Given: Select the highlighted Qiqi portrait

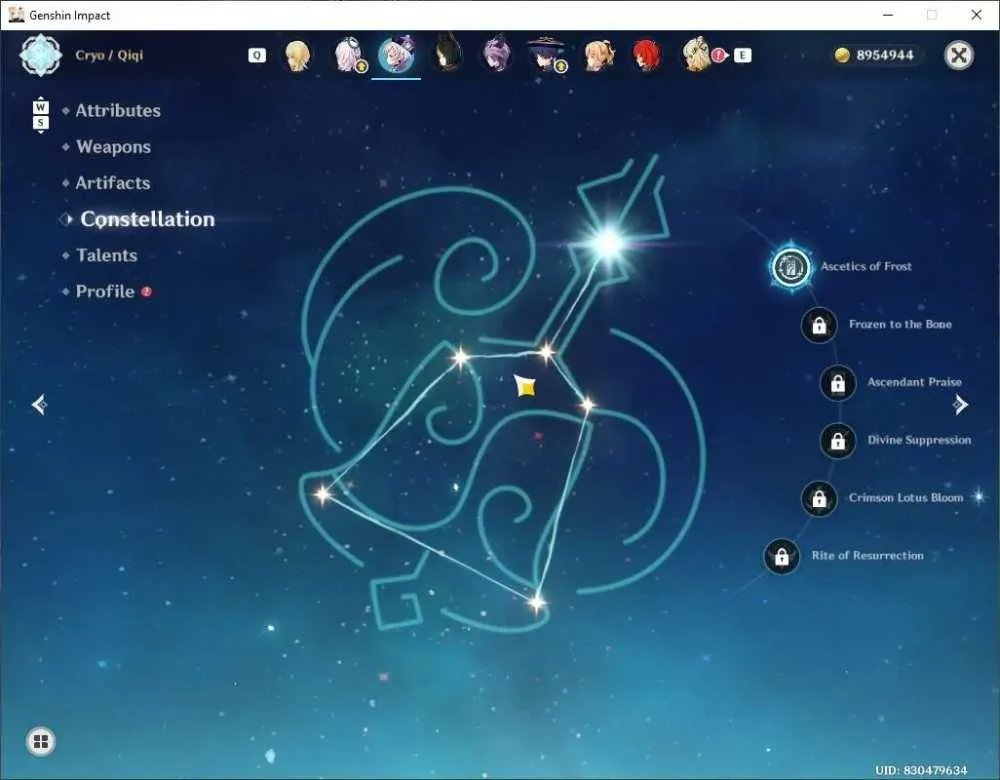Looking at the screenshot, I should 396,55.
